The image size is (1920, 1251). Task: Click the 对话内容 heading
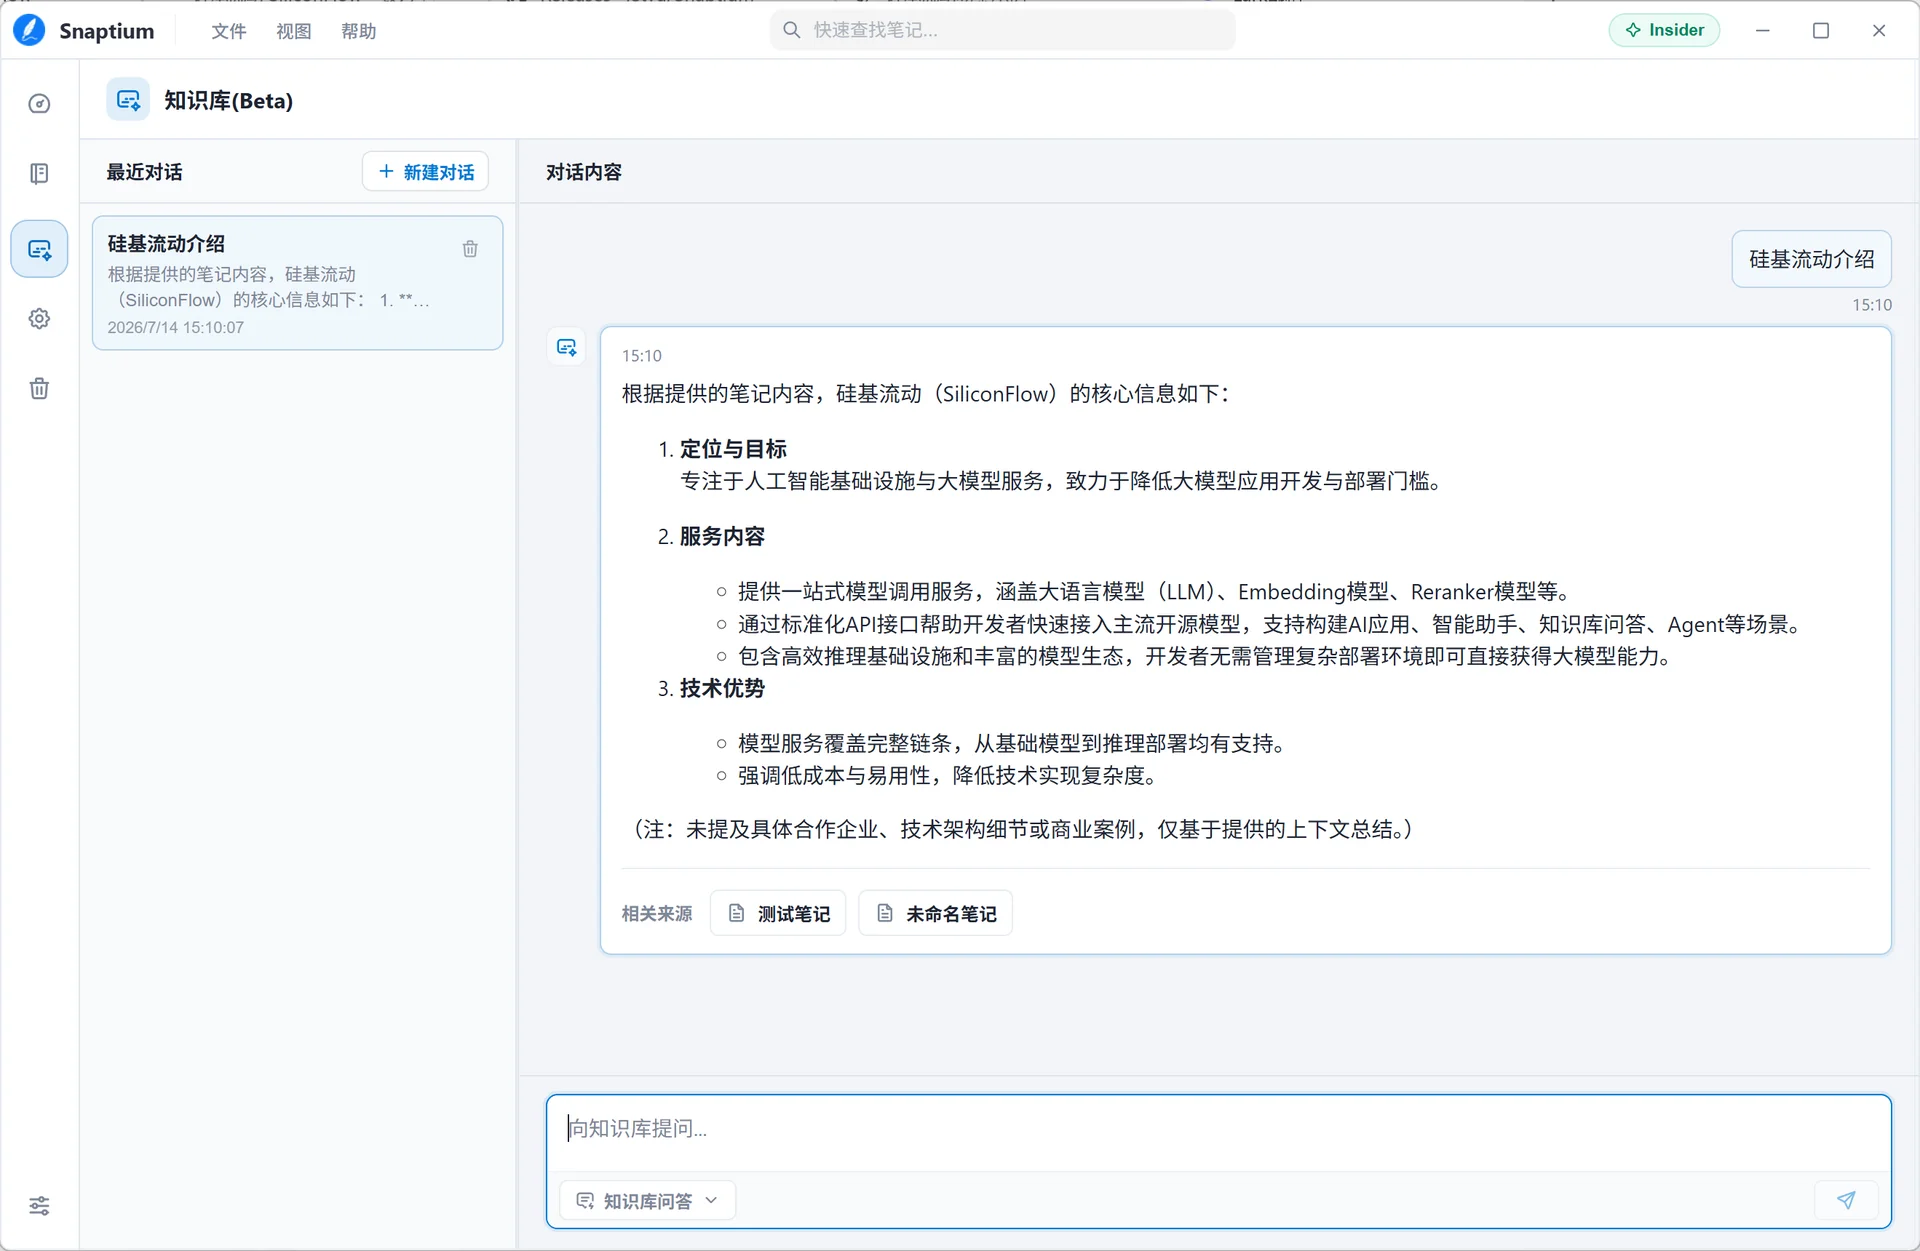point(584,172)
